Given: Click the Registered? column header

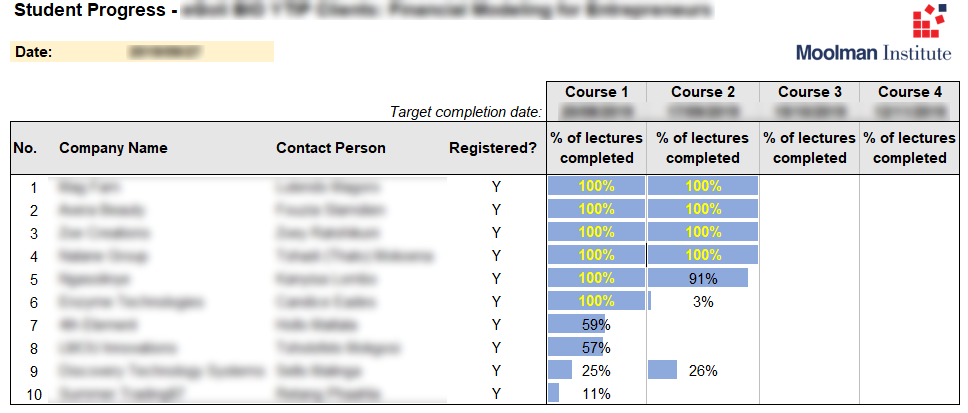Looking at the screenshot, I should point(493,148).
